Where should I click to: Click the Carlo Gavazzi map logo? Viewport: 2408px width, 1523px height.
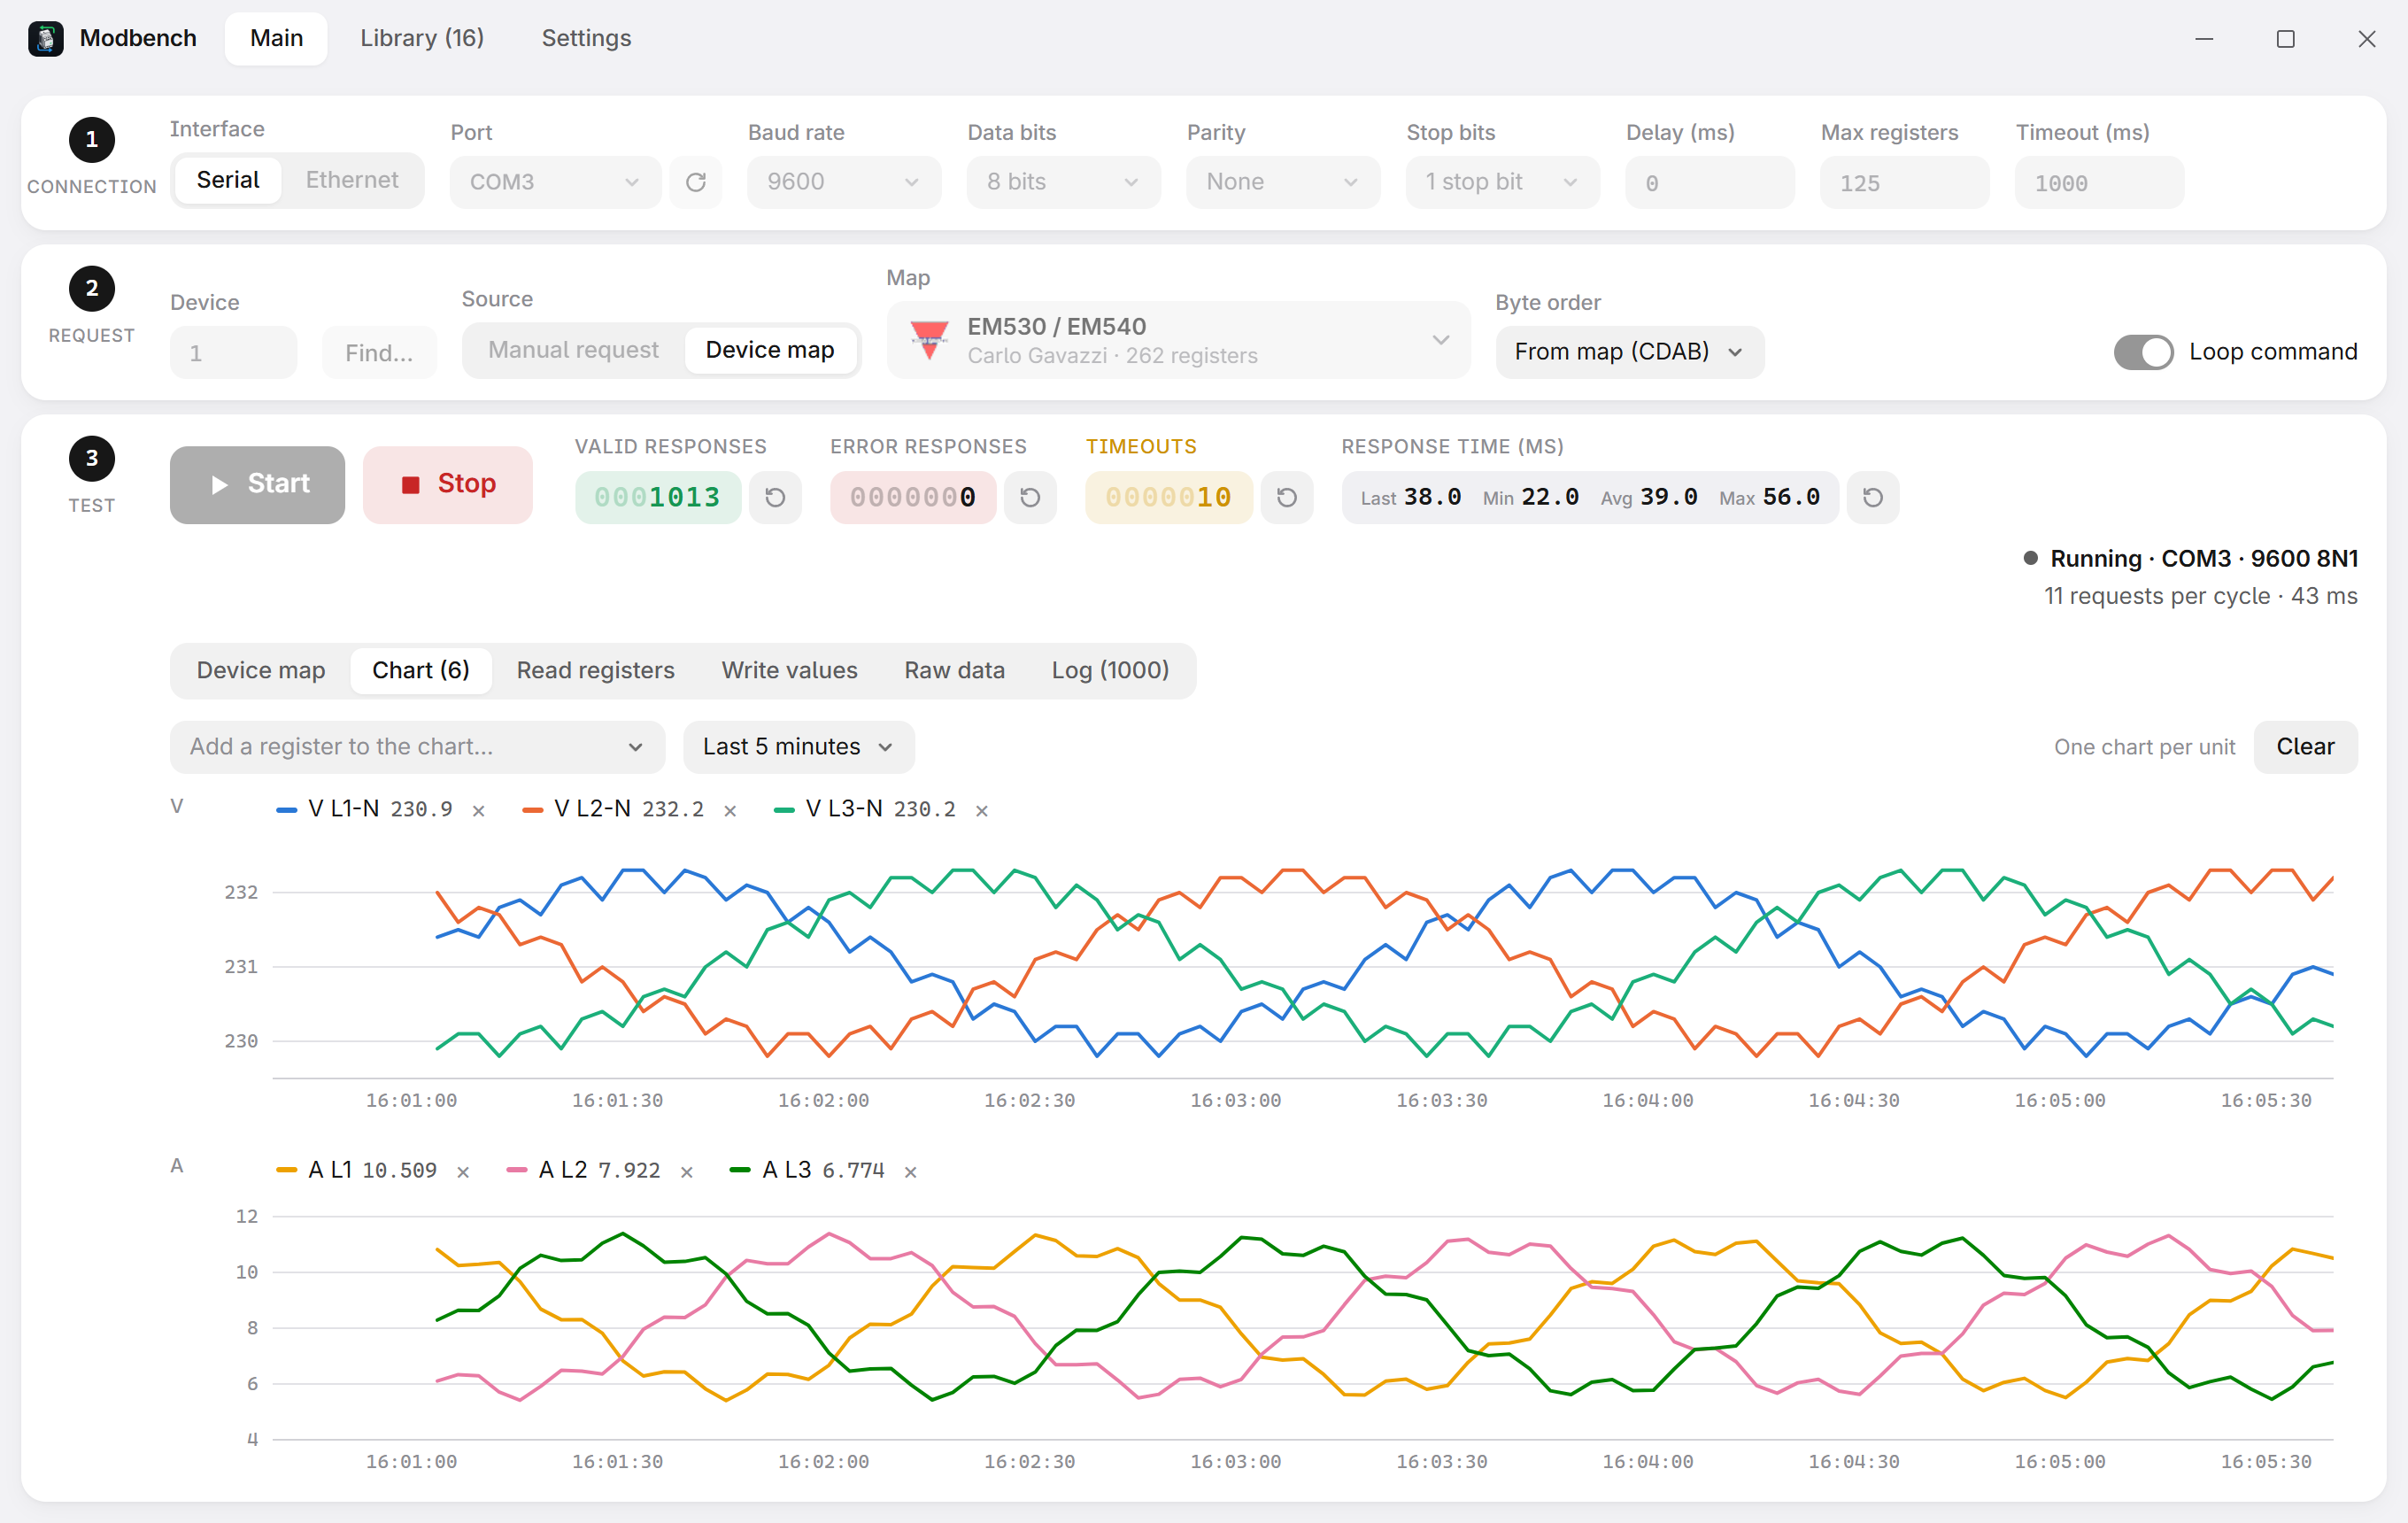[x=929, y=340]
